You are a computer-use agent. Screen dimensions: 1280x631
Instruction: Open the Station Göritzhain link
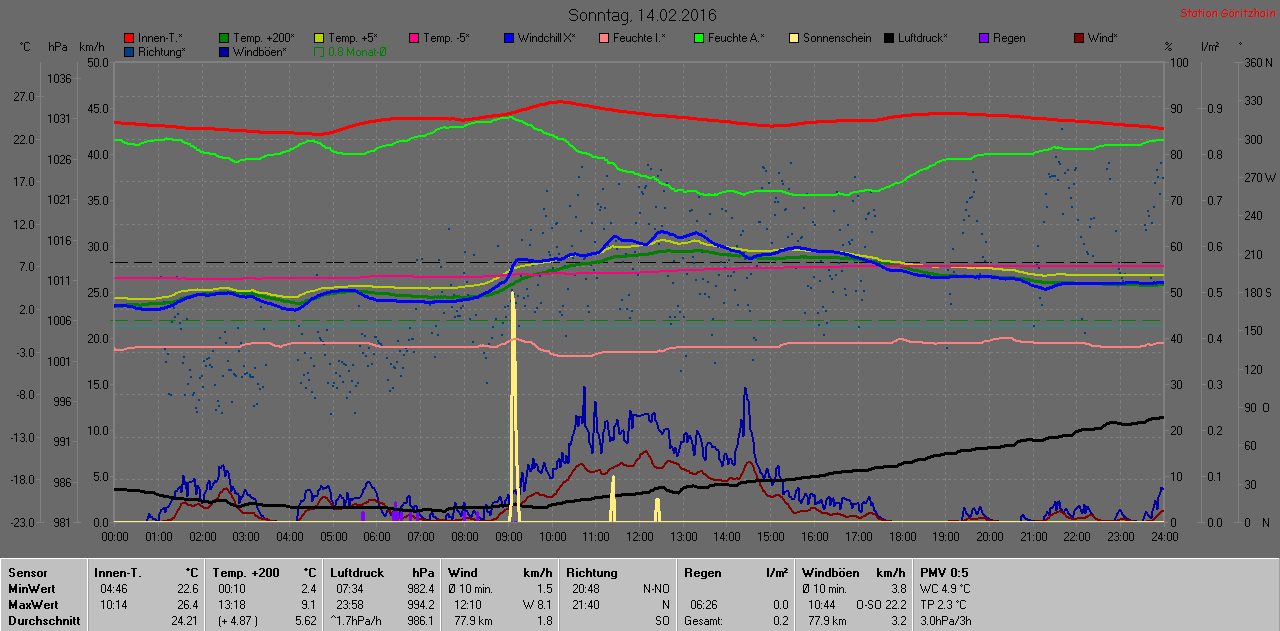1226,14
